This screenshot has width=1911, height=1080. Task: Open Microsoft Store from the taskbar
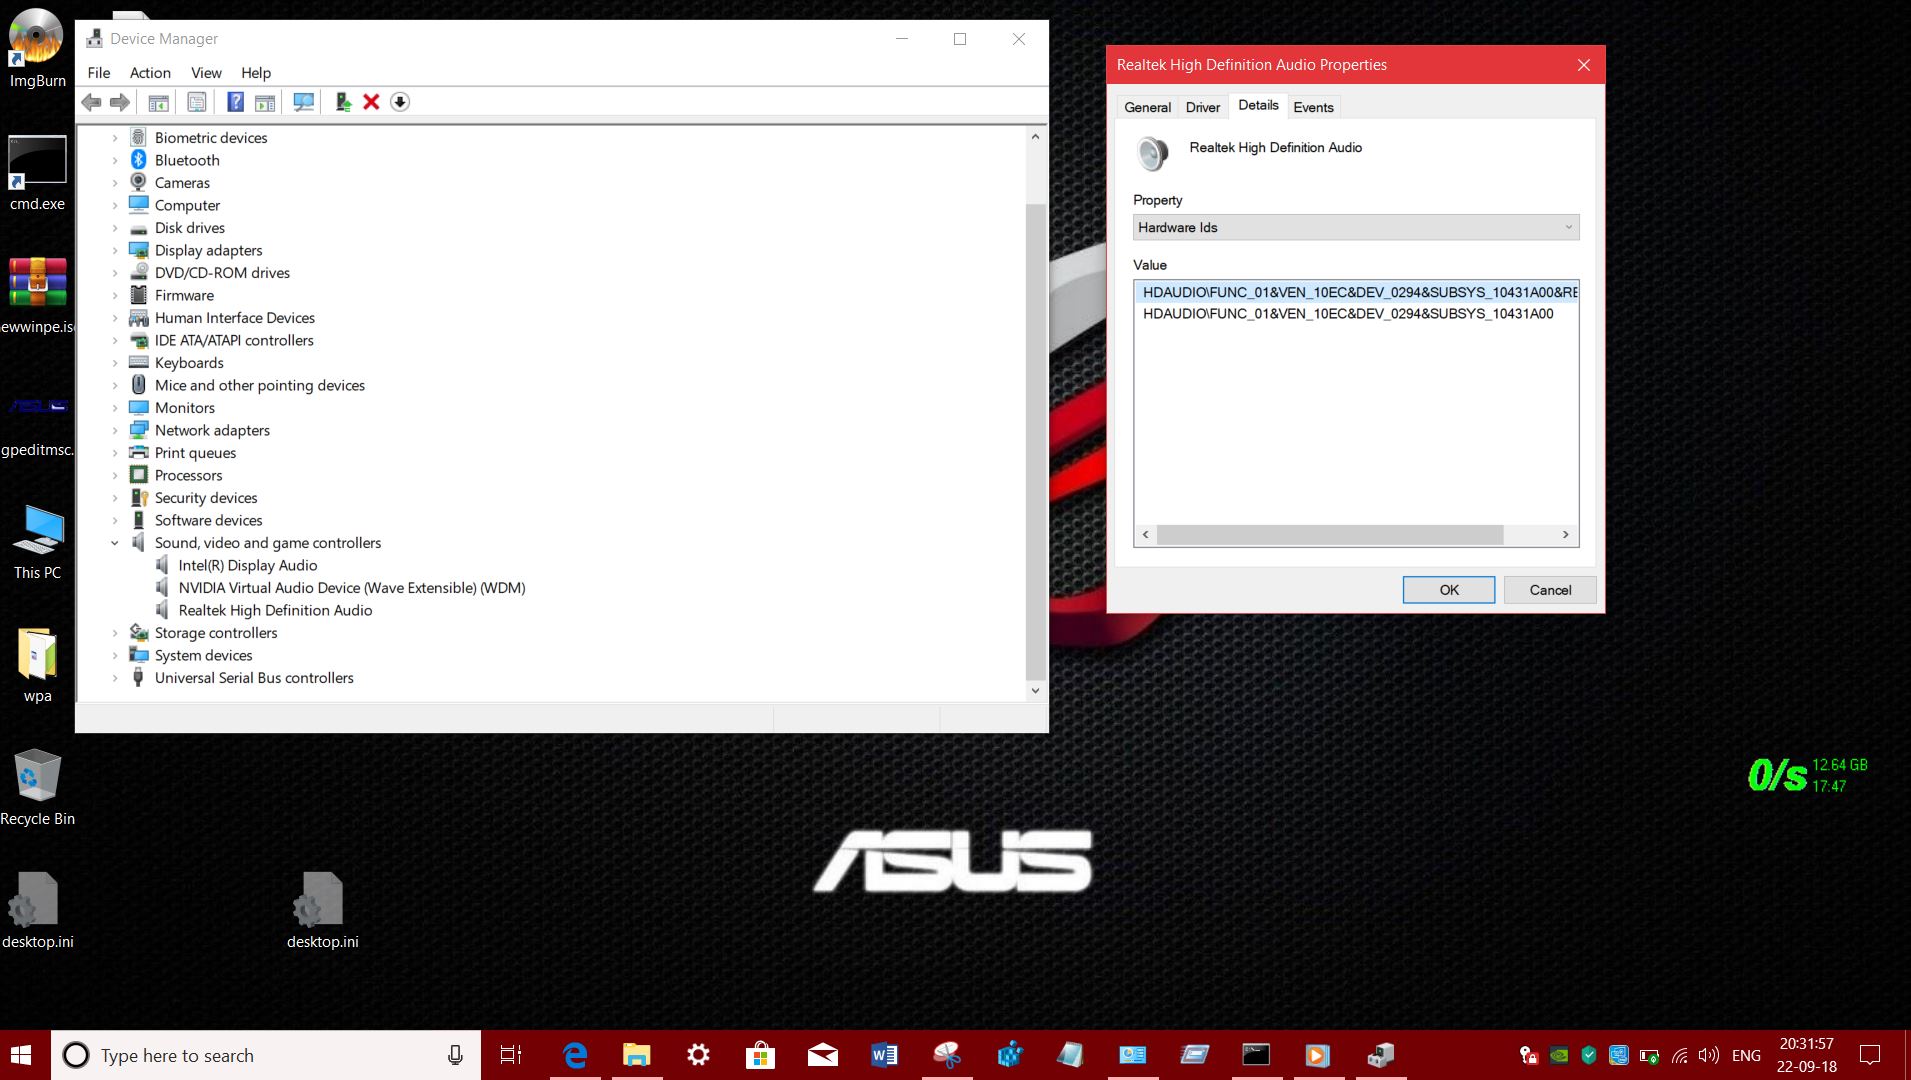pos(760,1055)
